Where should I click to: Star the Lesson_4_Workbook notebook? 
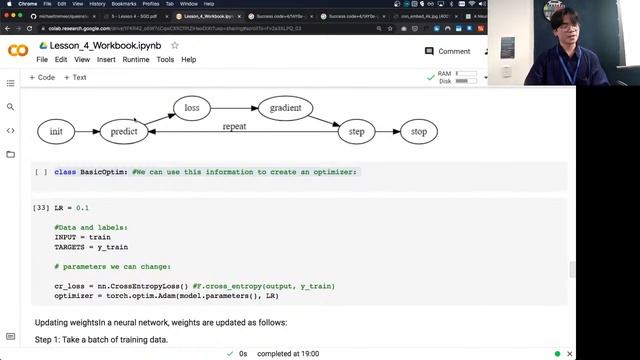(x=175, y=45)
